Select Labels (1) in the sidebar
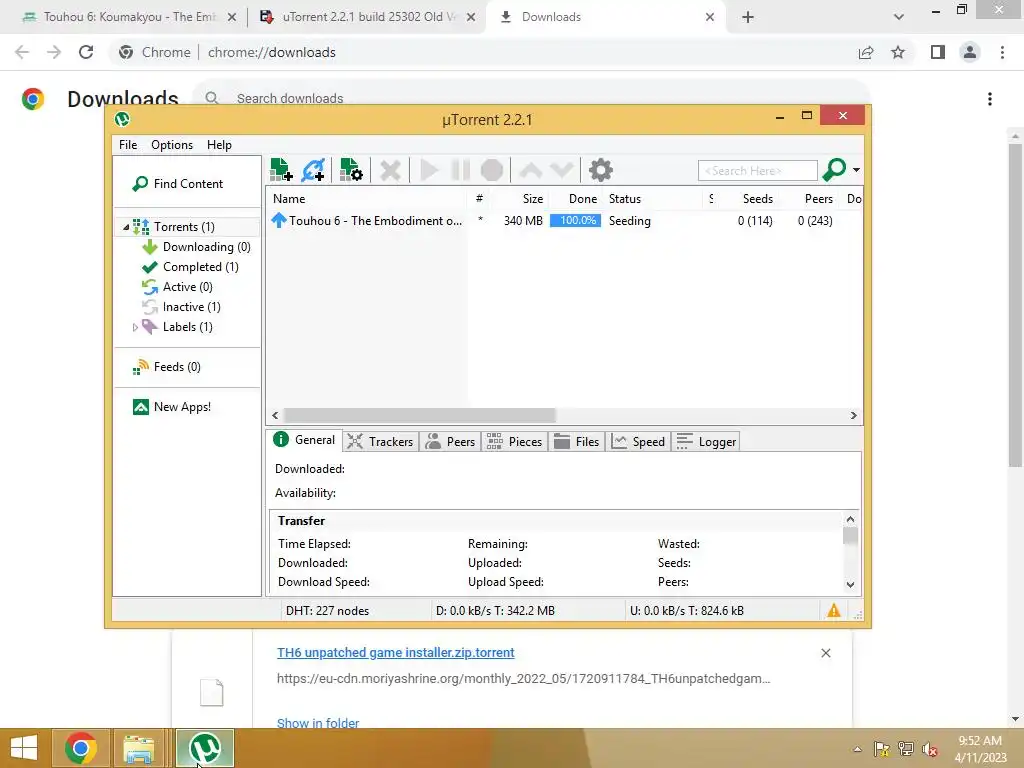Image resolution: width=1024 pixels, height=768 pixels. 178,327
